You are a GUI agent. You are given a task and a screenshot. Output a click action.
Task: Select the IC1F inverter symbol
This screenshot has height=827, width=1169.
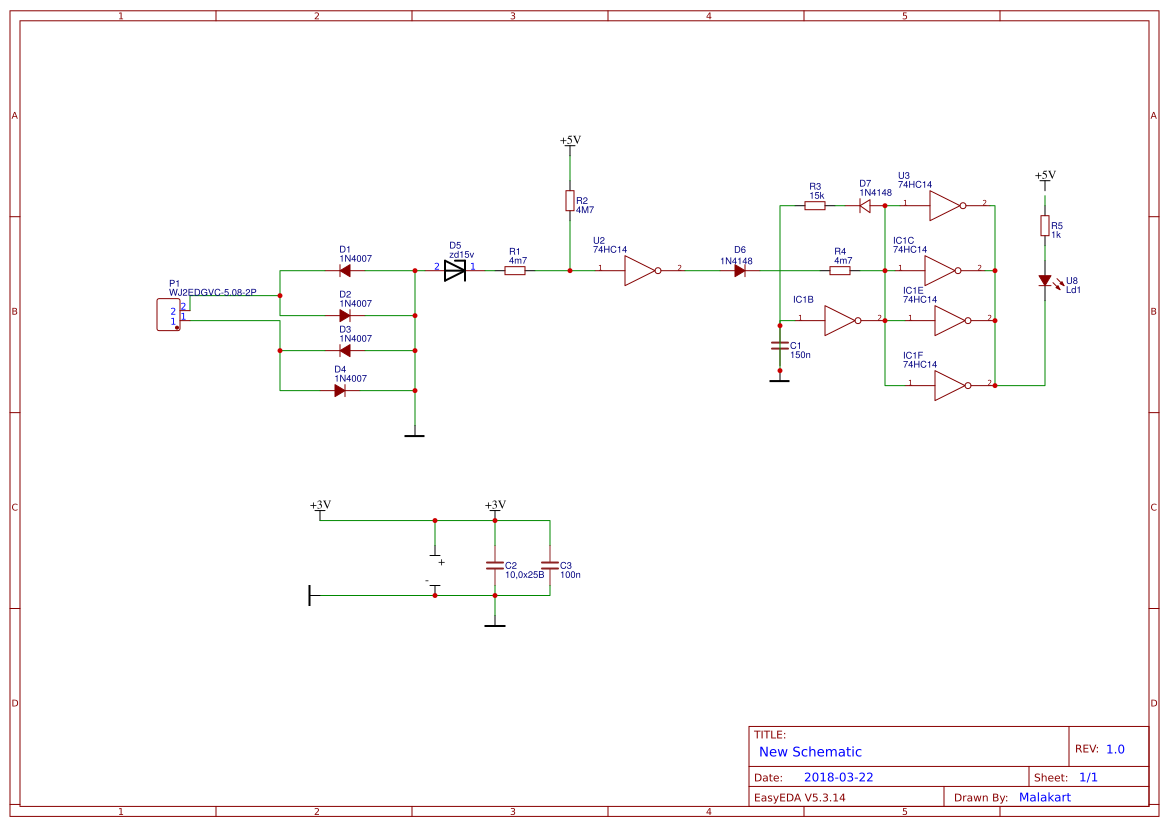[x=951, y=386]
